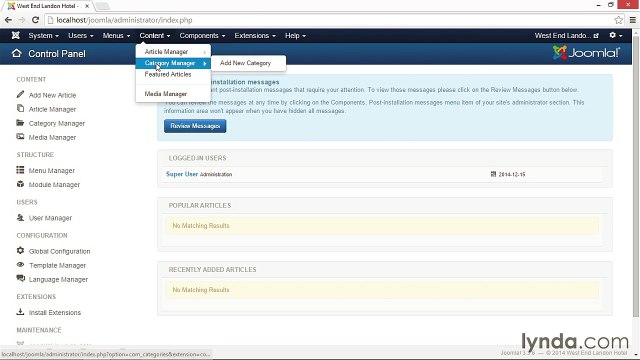
Task: Click the gear icon beside Global Configuration
Action: click(20, 251)
